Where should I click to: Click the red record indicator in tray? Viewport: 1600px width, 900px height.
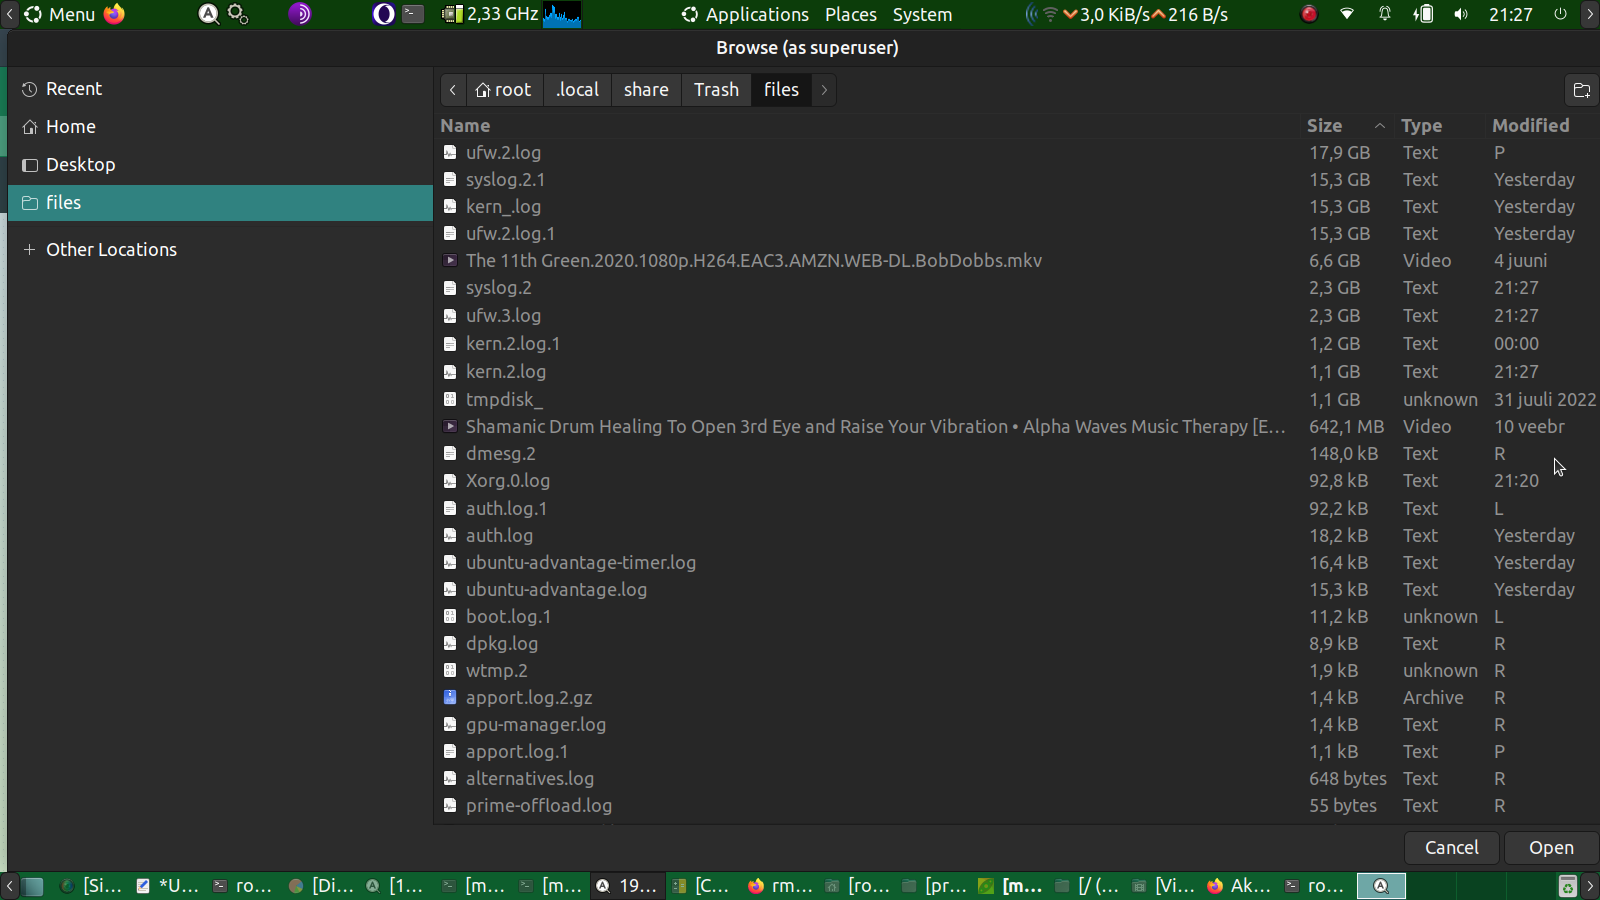click(1309, 14)
